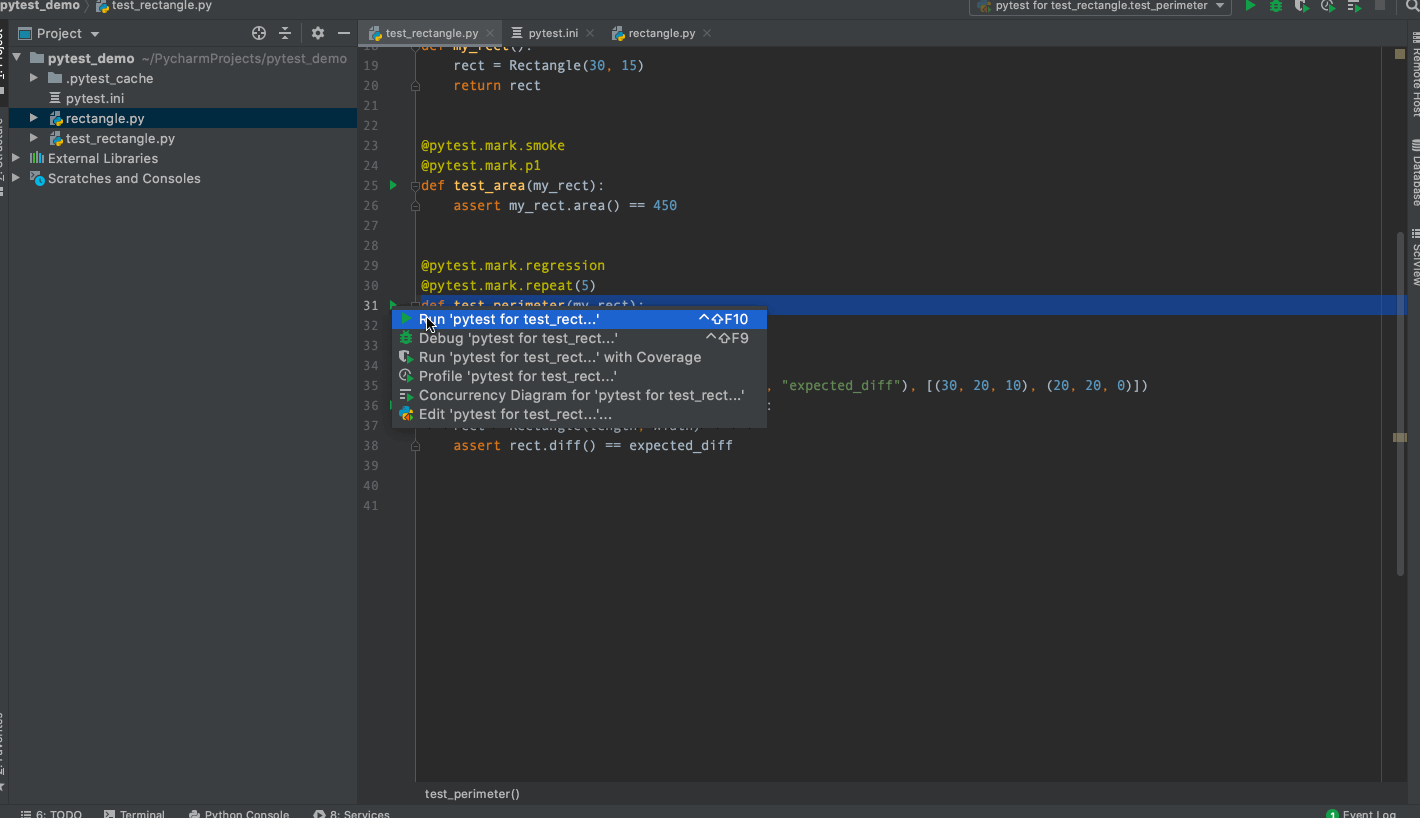The image size is (1420, 818).
Task: Select Profile 'pytest for test_rect...' entry
Action: click(579, 376)
